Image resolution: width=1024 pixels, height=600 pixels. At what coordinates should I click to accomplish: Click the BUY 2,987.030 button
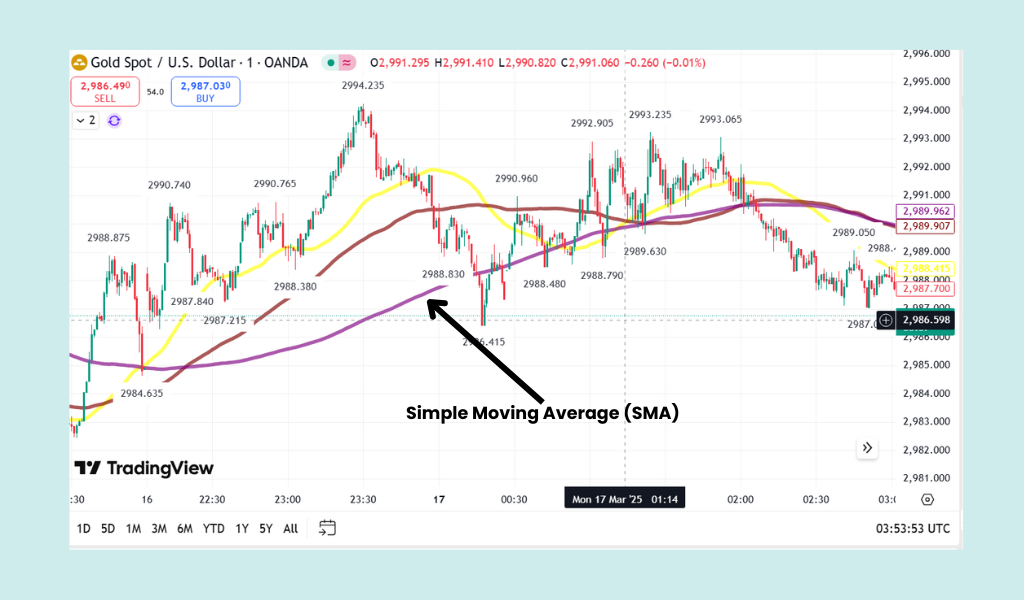[205, 91]
